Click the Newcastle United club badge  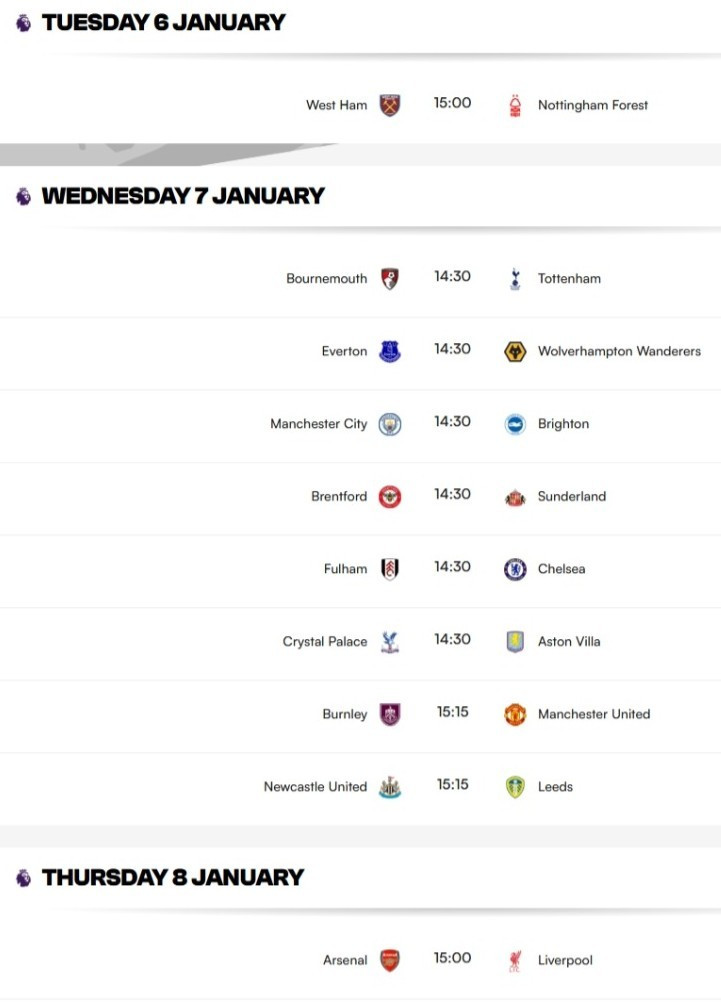pos(391,786)
